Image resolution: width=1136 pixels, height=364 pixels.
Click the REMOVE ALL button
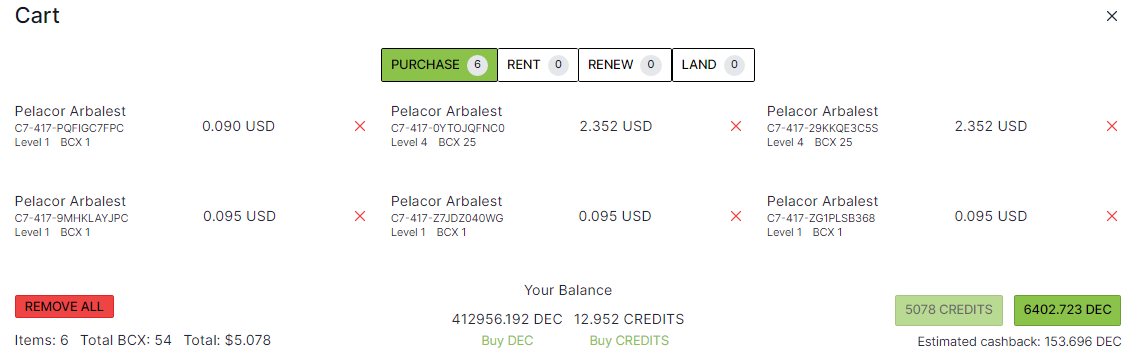64,307
